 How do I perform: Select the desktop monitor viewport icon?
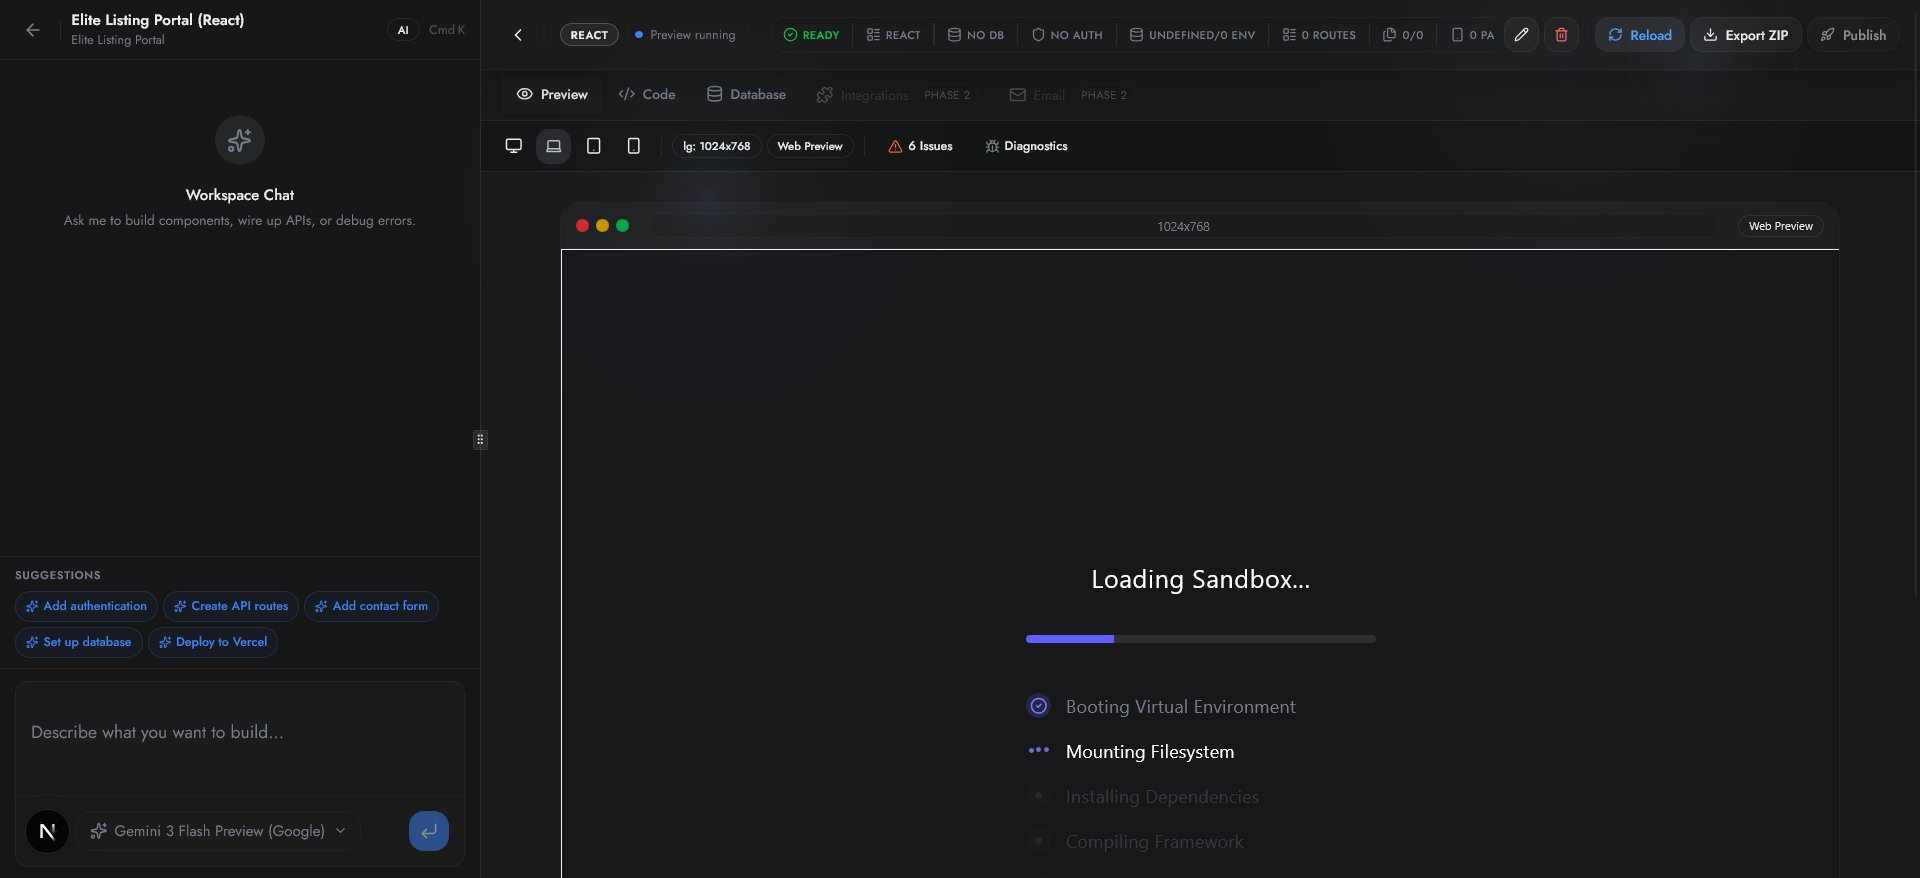[514, 146]
